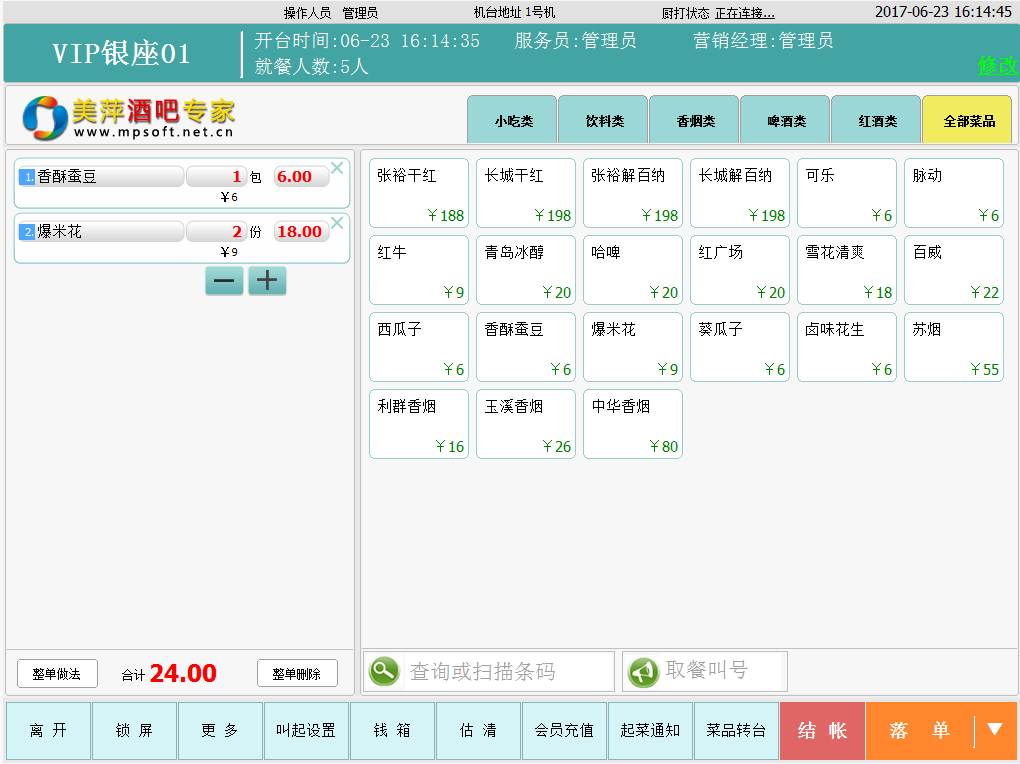
Task: Decrease quantity with the minus button
Action: (x=224, y=281)
